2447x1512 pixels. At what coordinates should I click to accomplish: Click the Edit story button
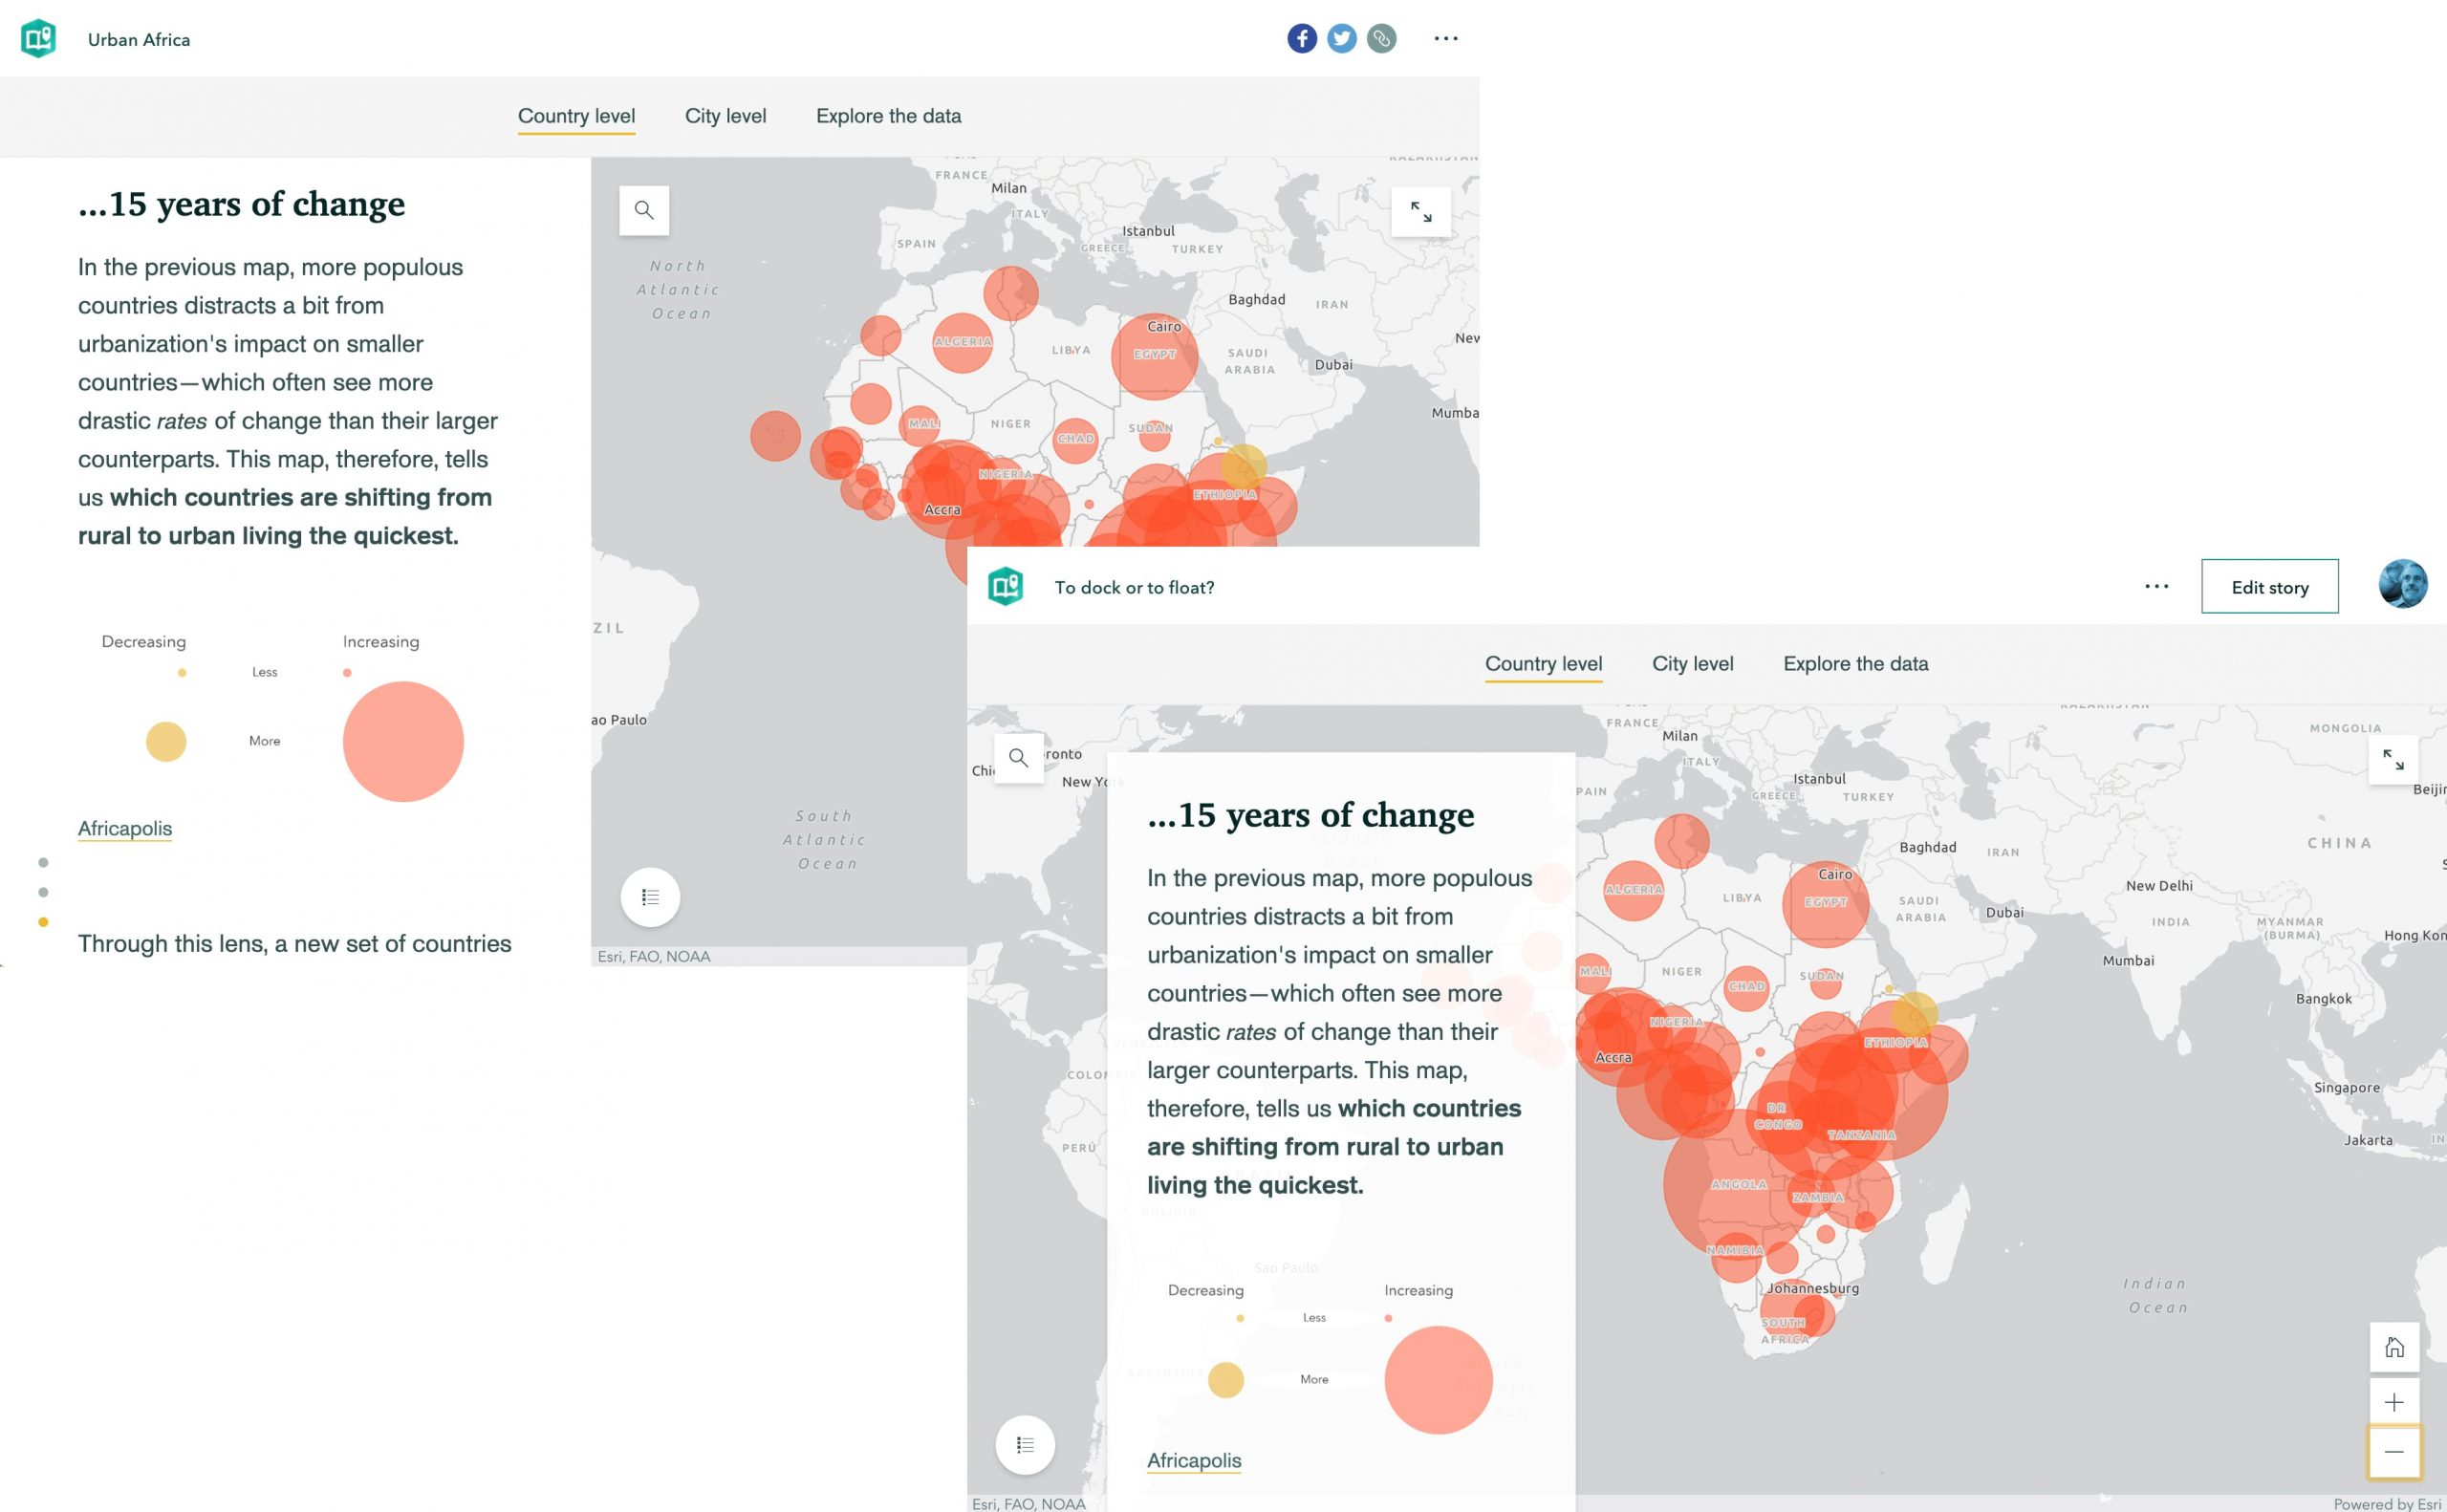(x=2269, y=587)
